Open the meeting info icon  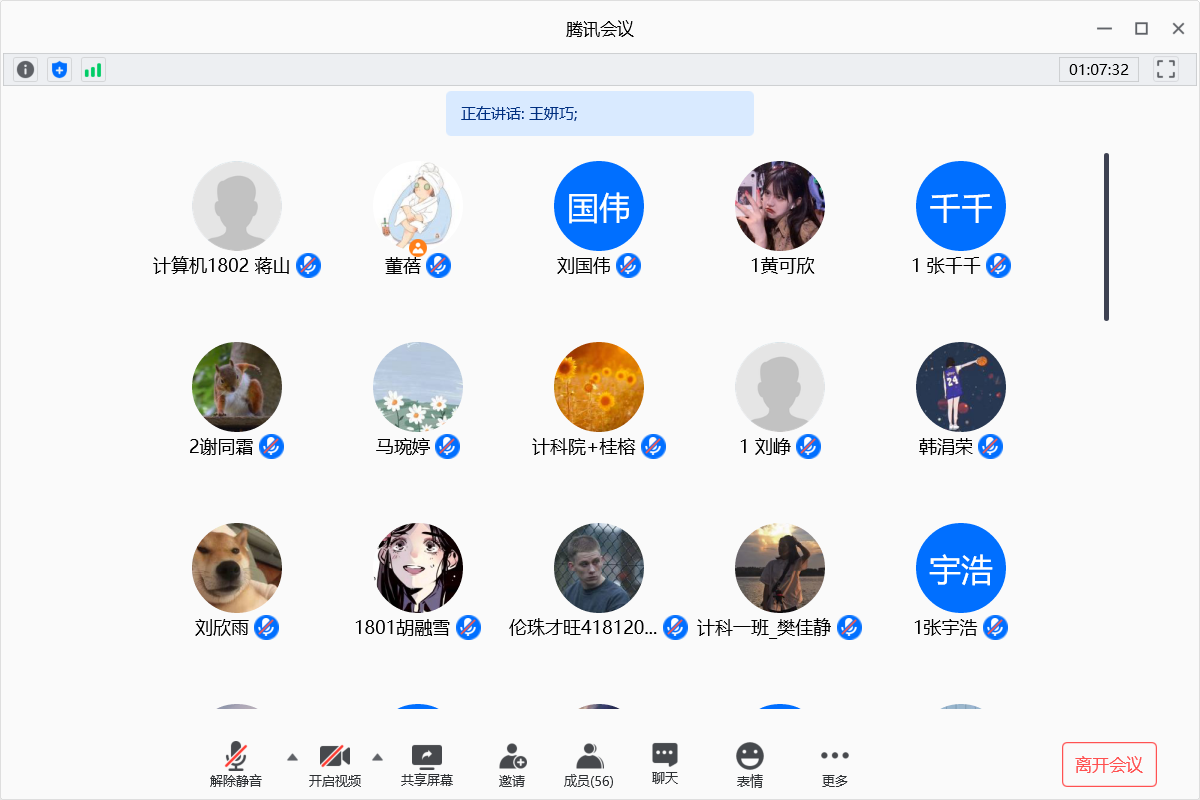25,70
